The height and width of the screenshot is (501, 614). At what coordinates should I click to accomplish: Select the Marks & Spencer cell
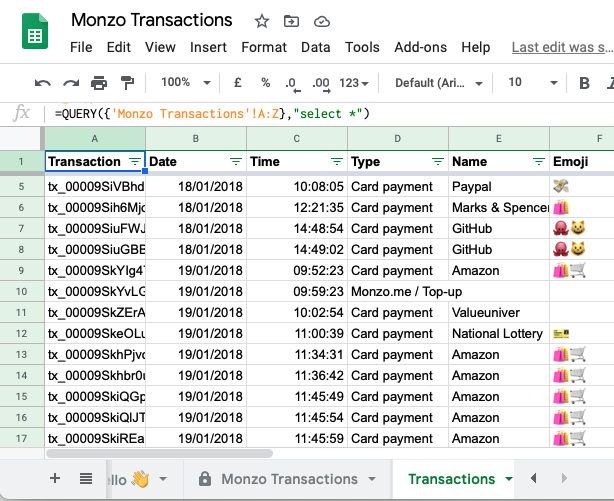(499, 208)
